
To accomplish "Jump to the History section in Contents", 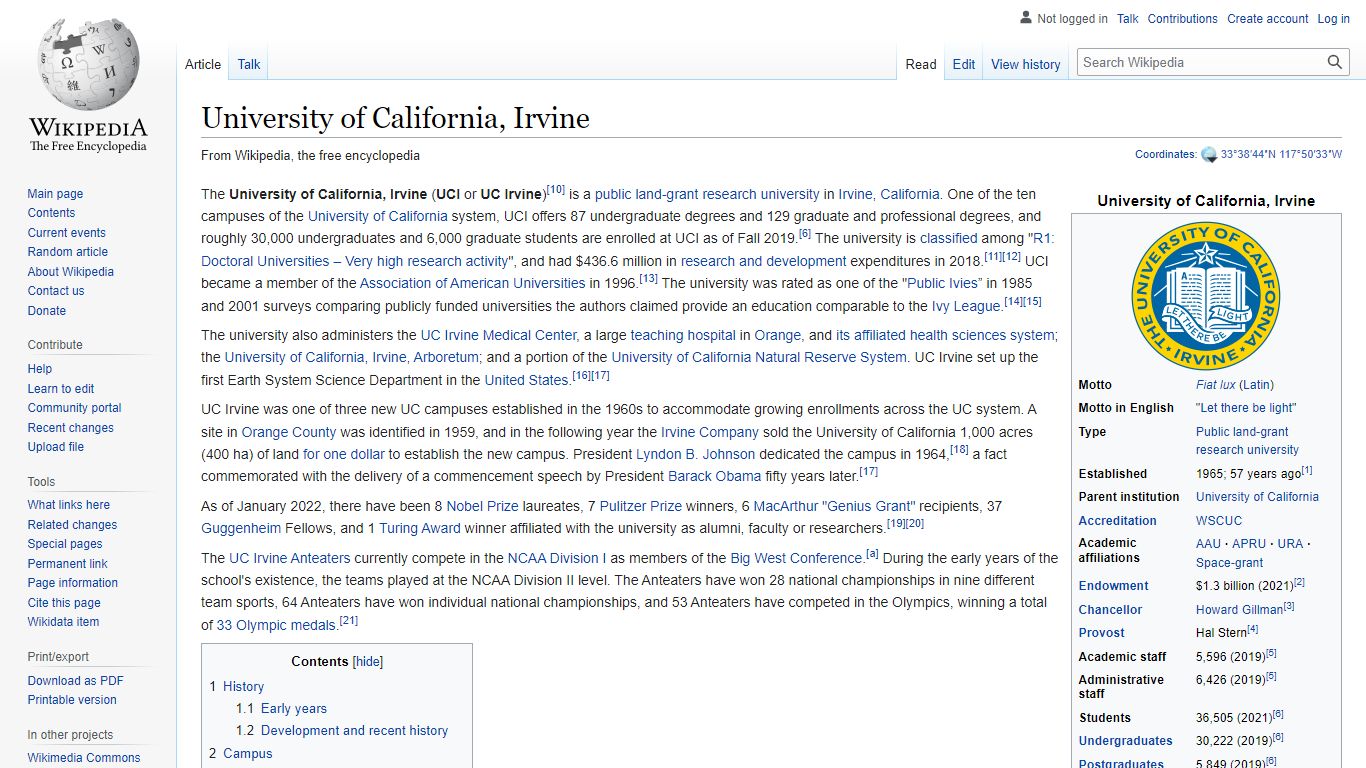I will 243,686.
